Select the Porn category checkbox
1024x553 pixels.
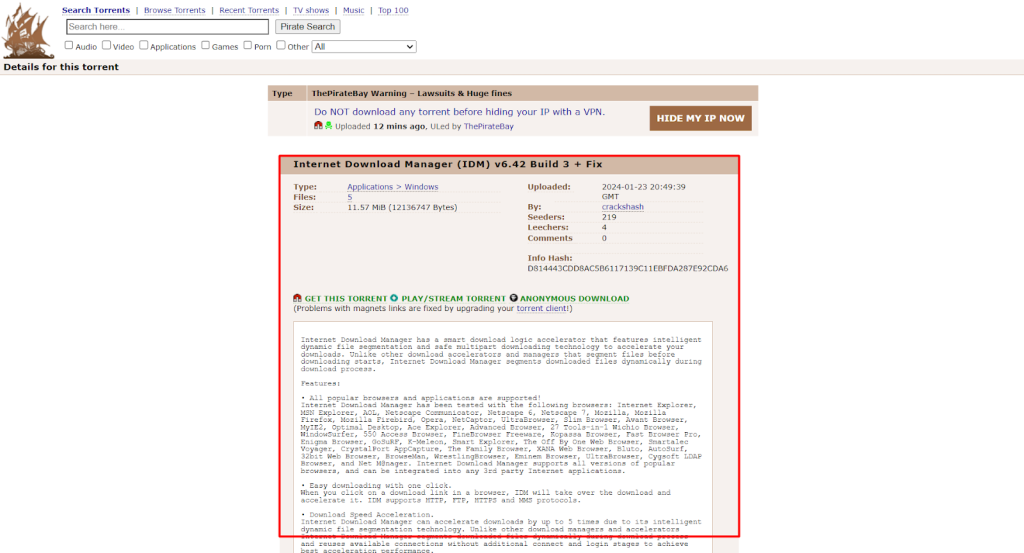click(248, 45)
